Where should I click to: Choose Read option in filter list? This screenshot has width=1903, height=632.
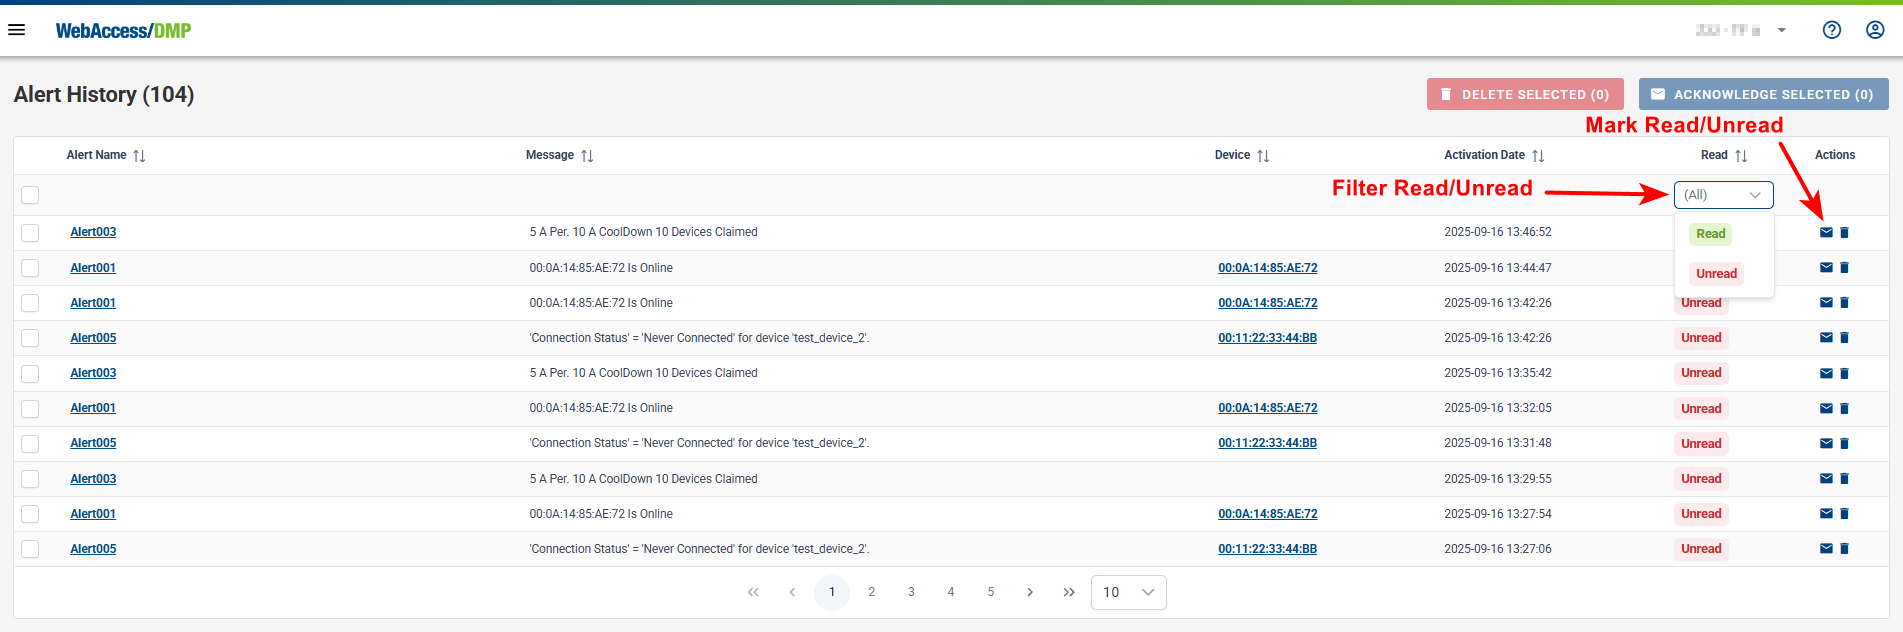(1710, 234)
